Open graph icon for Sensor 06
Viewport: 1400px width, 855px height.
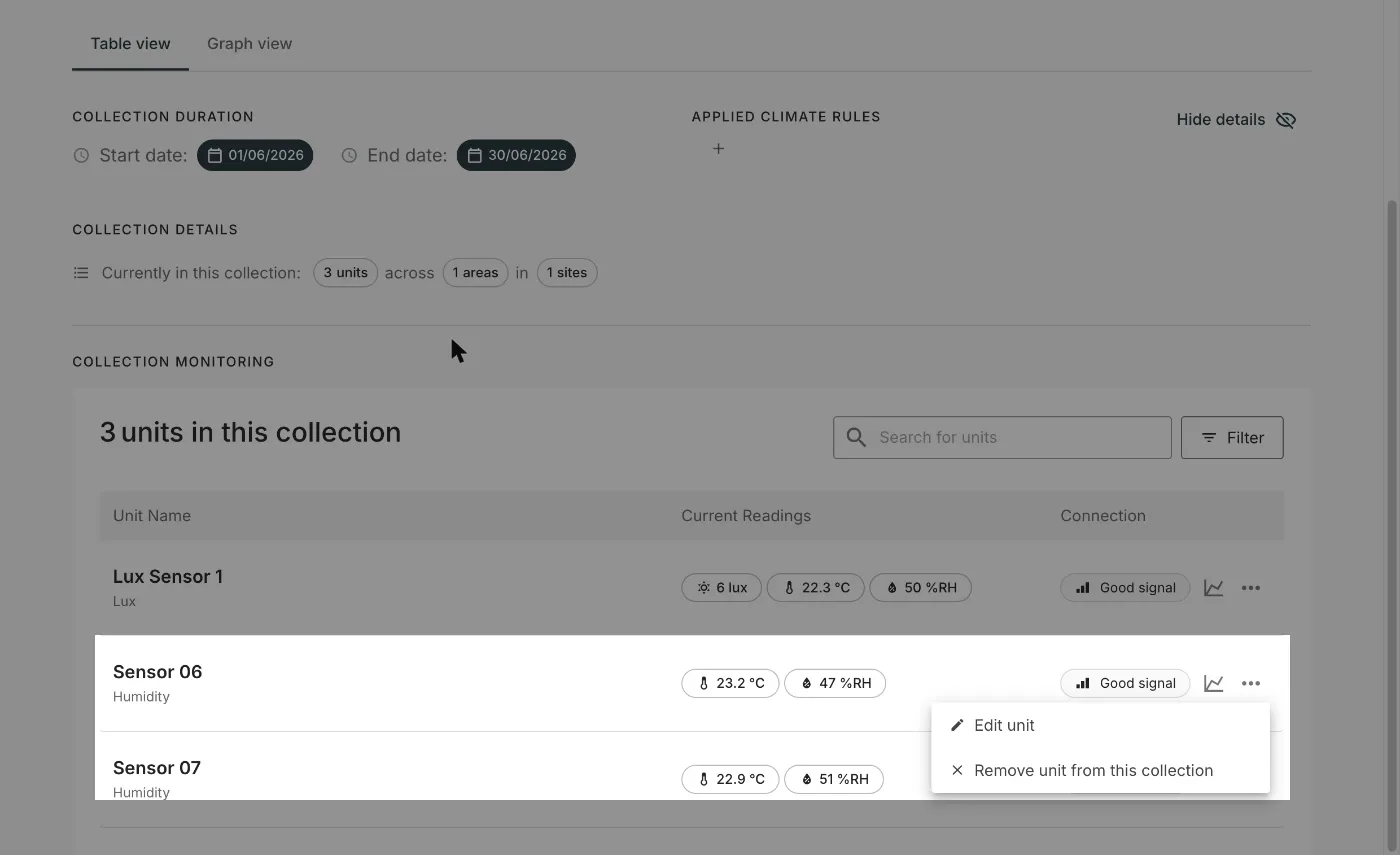coord(1213,683)
